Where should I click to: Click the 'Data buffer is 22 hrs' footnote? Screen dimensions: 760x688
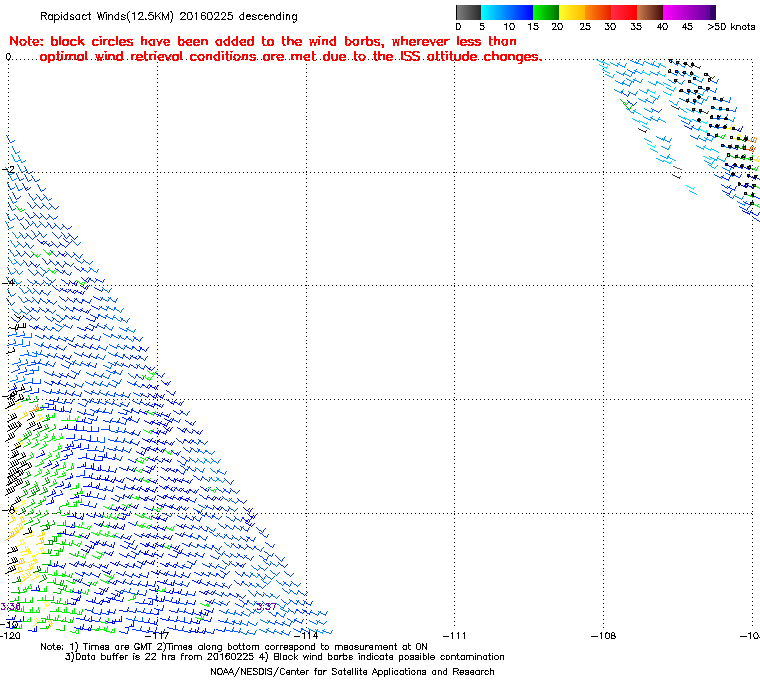pyautogui.click(x=285, y=657)
